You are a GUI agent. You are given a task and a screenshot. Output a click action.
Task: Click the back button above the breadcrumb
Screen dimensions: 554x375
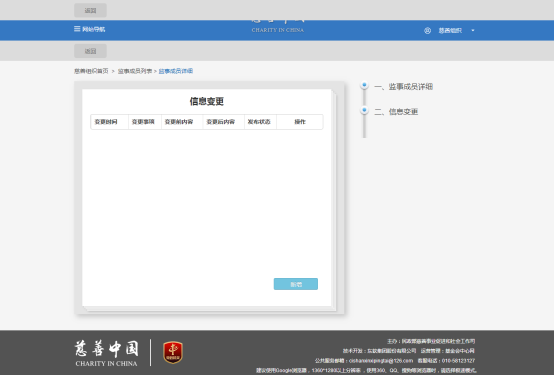click(90, 51)
